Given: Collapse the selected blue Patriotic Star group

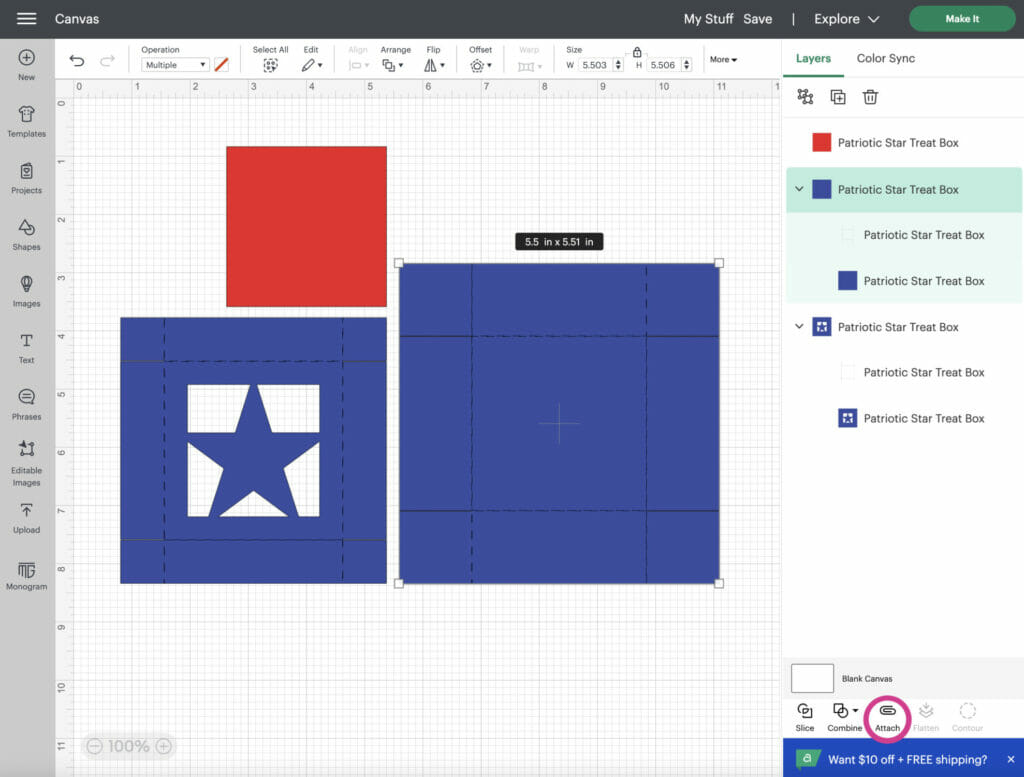Looking at the screenshot, I should pos(798,189).
